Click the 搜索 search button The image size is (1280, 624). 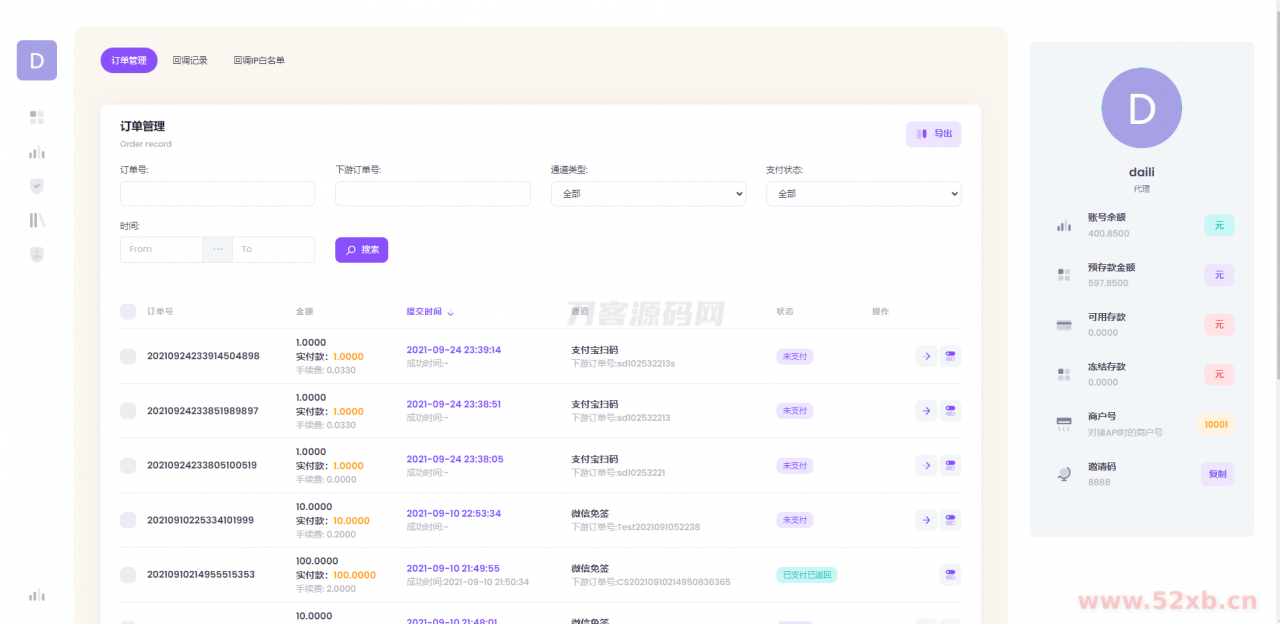[x=361, y=250]
